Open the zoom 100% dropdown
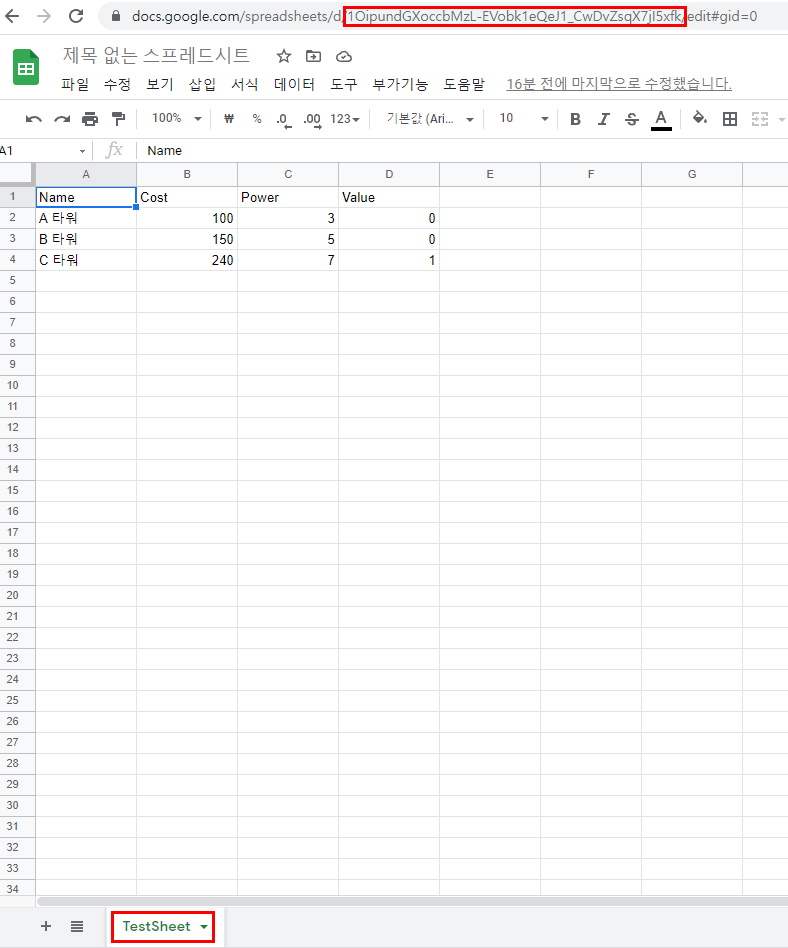The width and height of the screenshot is (788, 948). pos(176,118)
